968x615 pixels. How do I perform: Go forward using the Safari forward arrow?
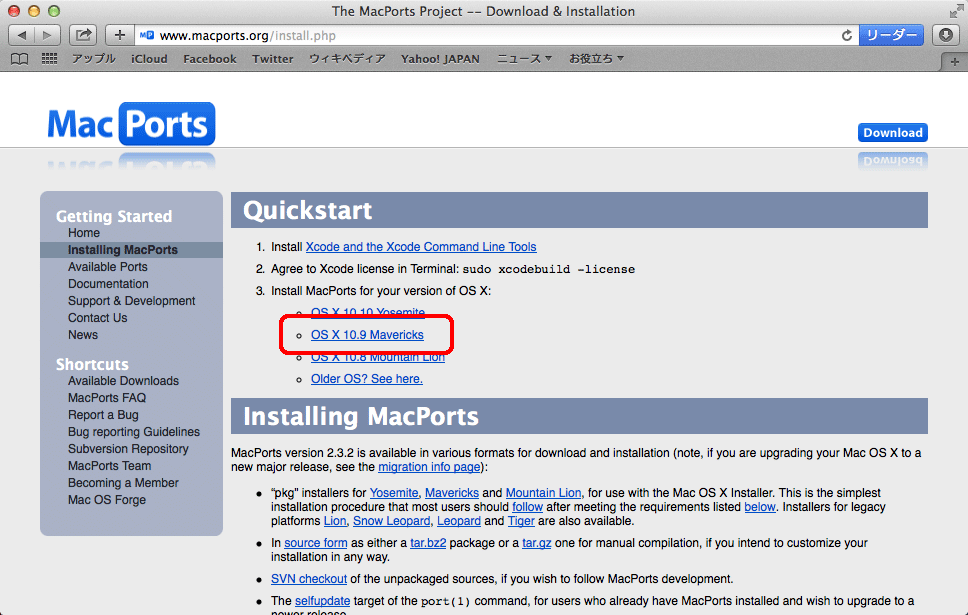[48, 35]
